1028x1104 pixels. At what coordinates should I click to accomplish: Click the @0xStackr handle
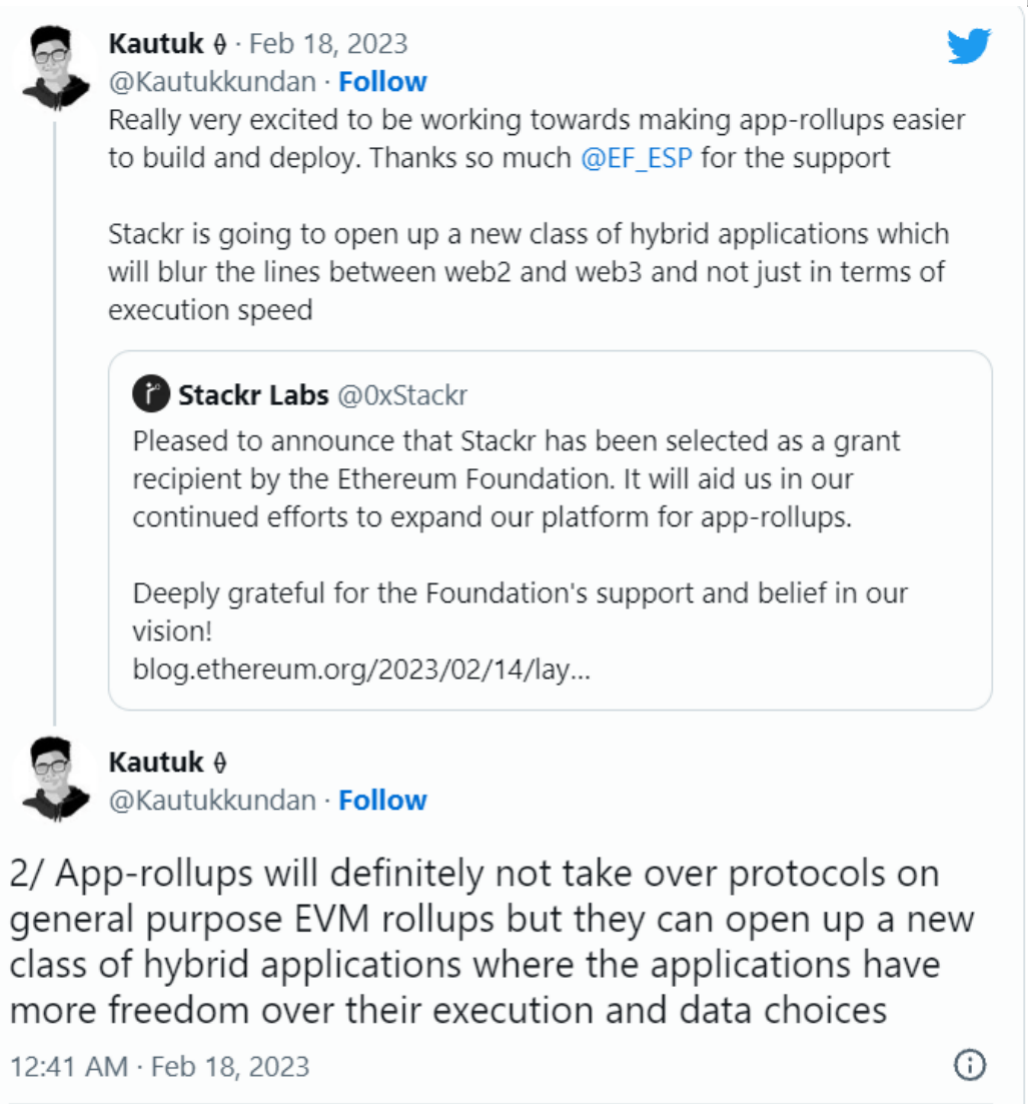pos(402,396)
